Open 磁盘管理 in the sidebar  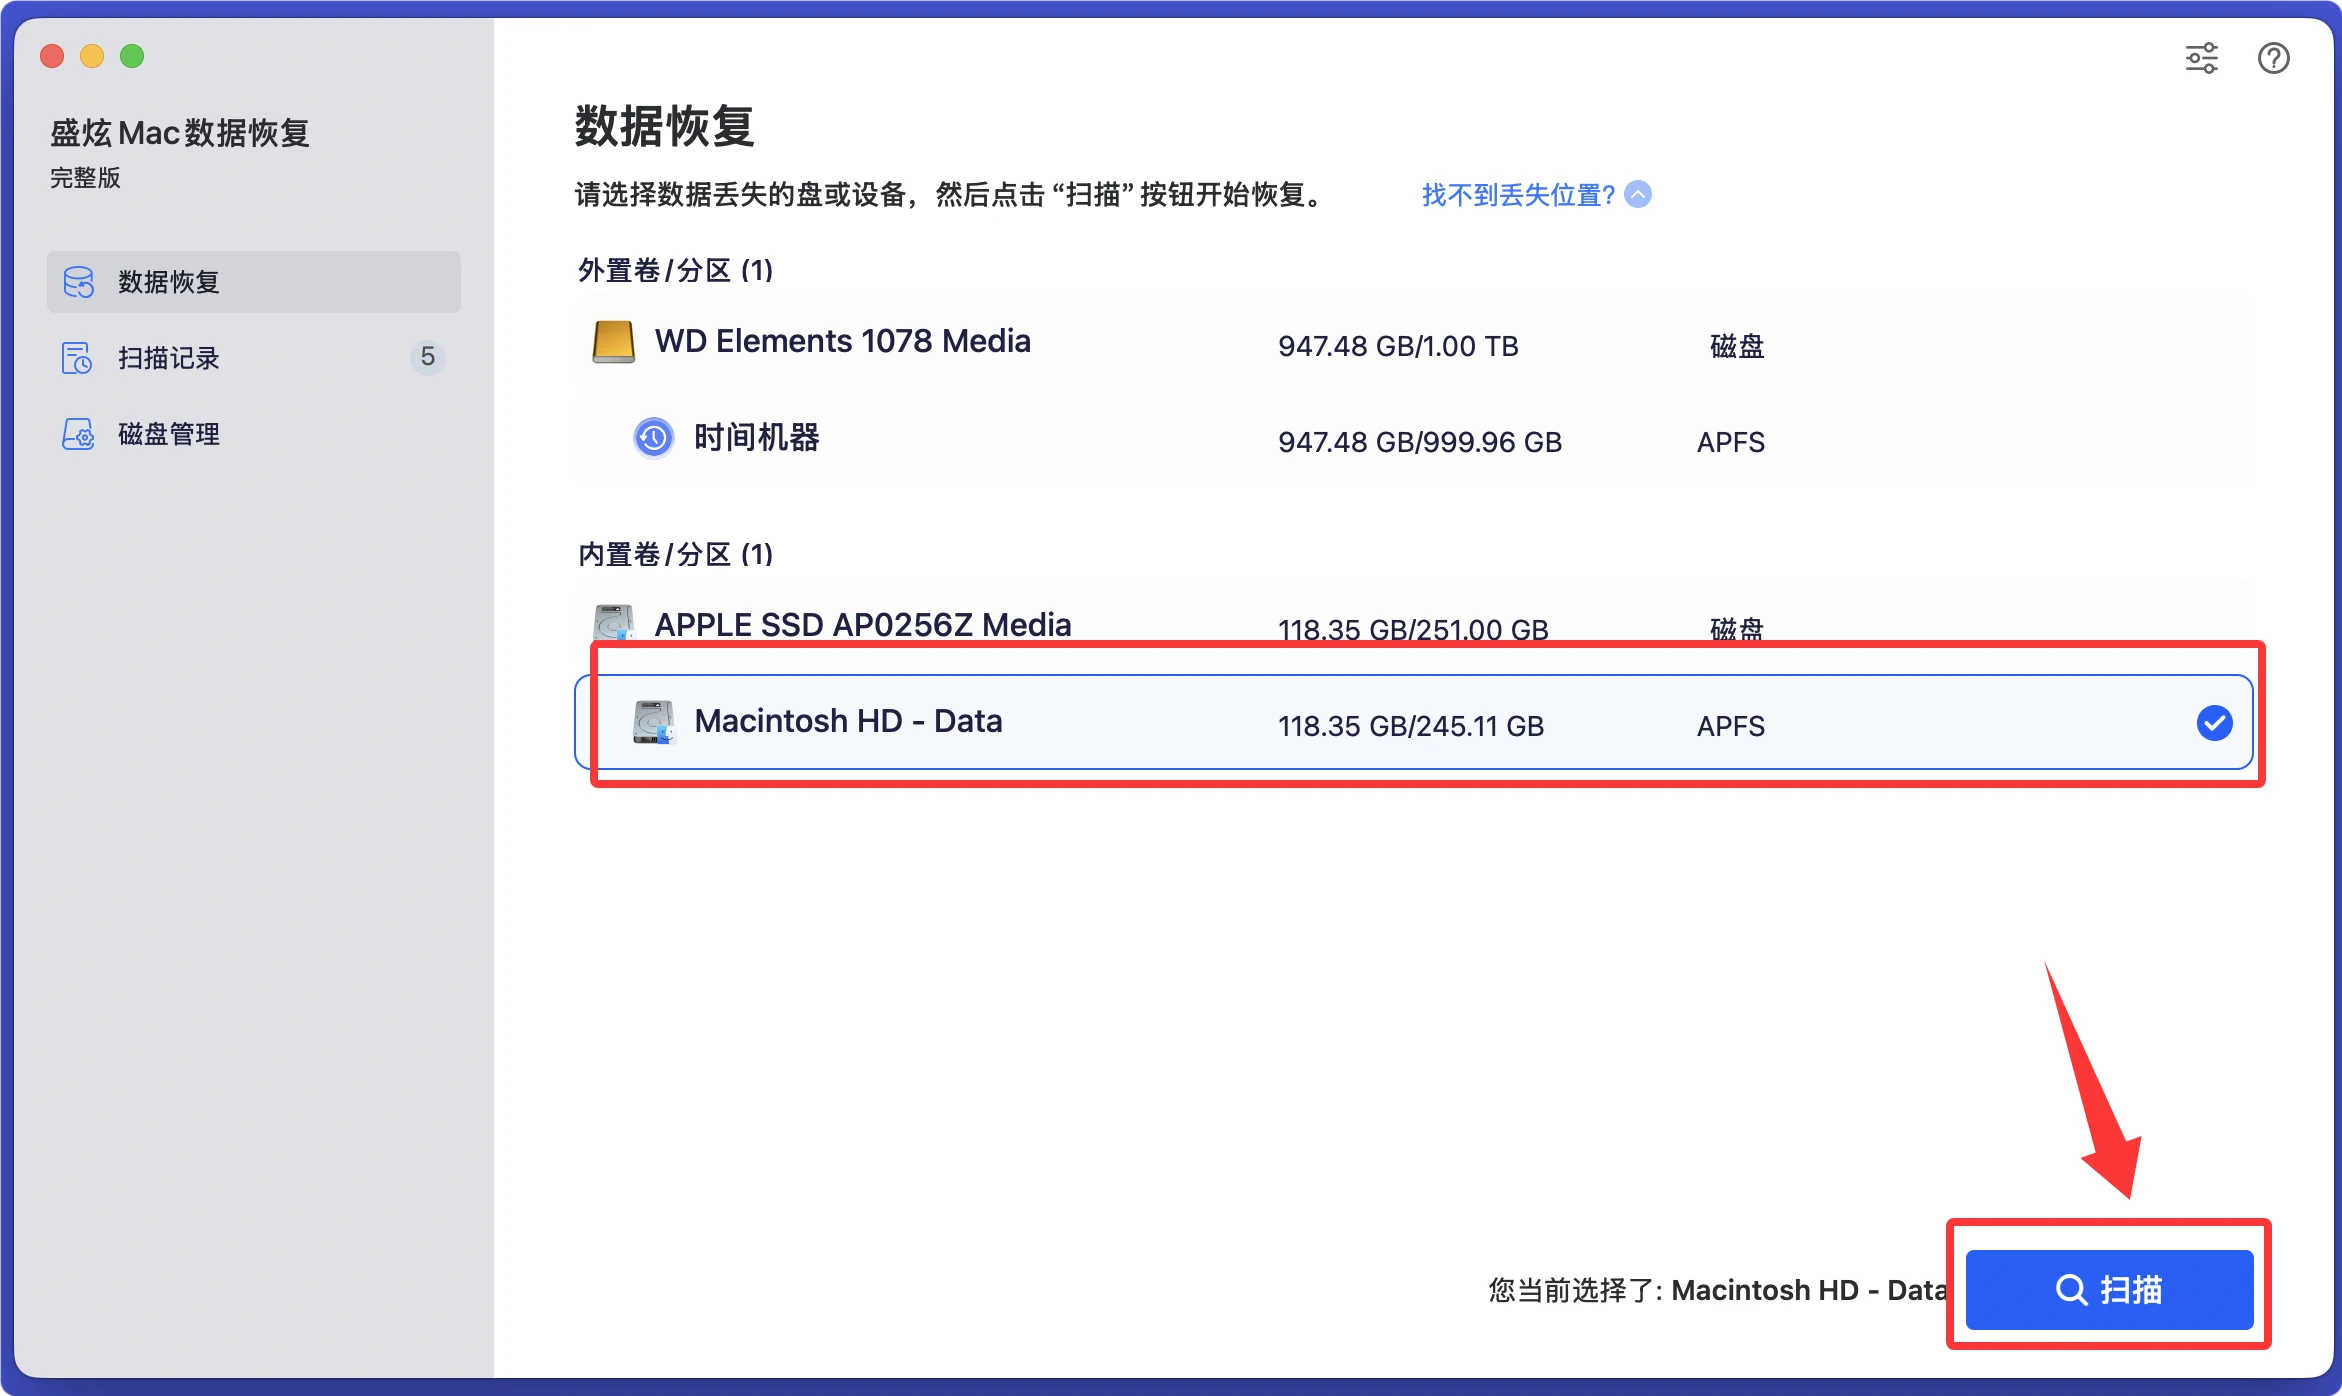(x=254, y=434)
